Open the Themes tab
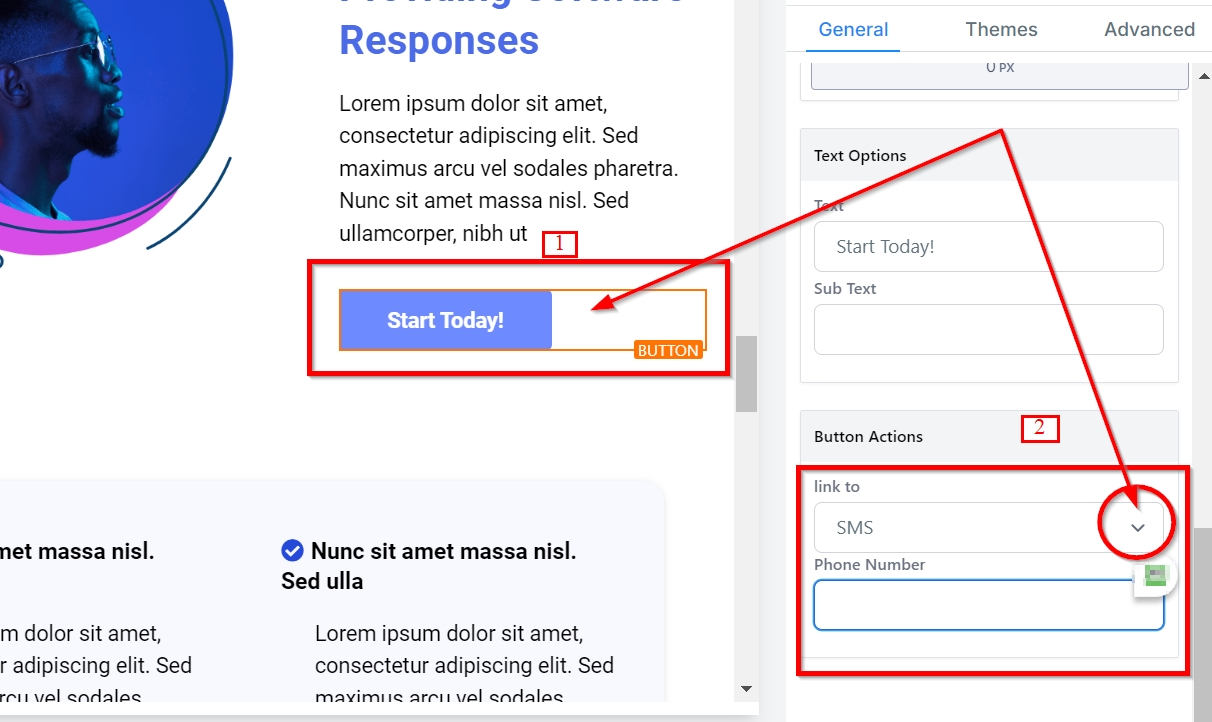Viewport: 1212px width, 722px height. 1001,30
